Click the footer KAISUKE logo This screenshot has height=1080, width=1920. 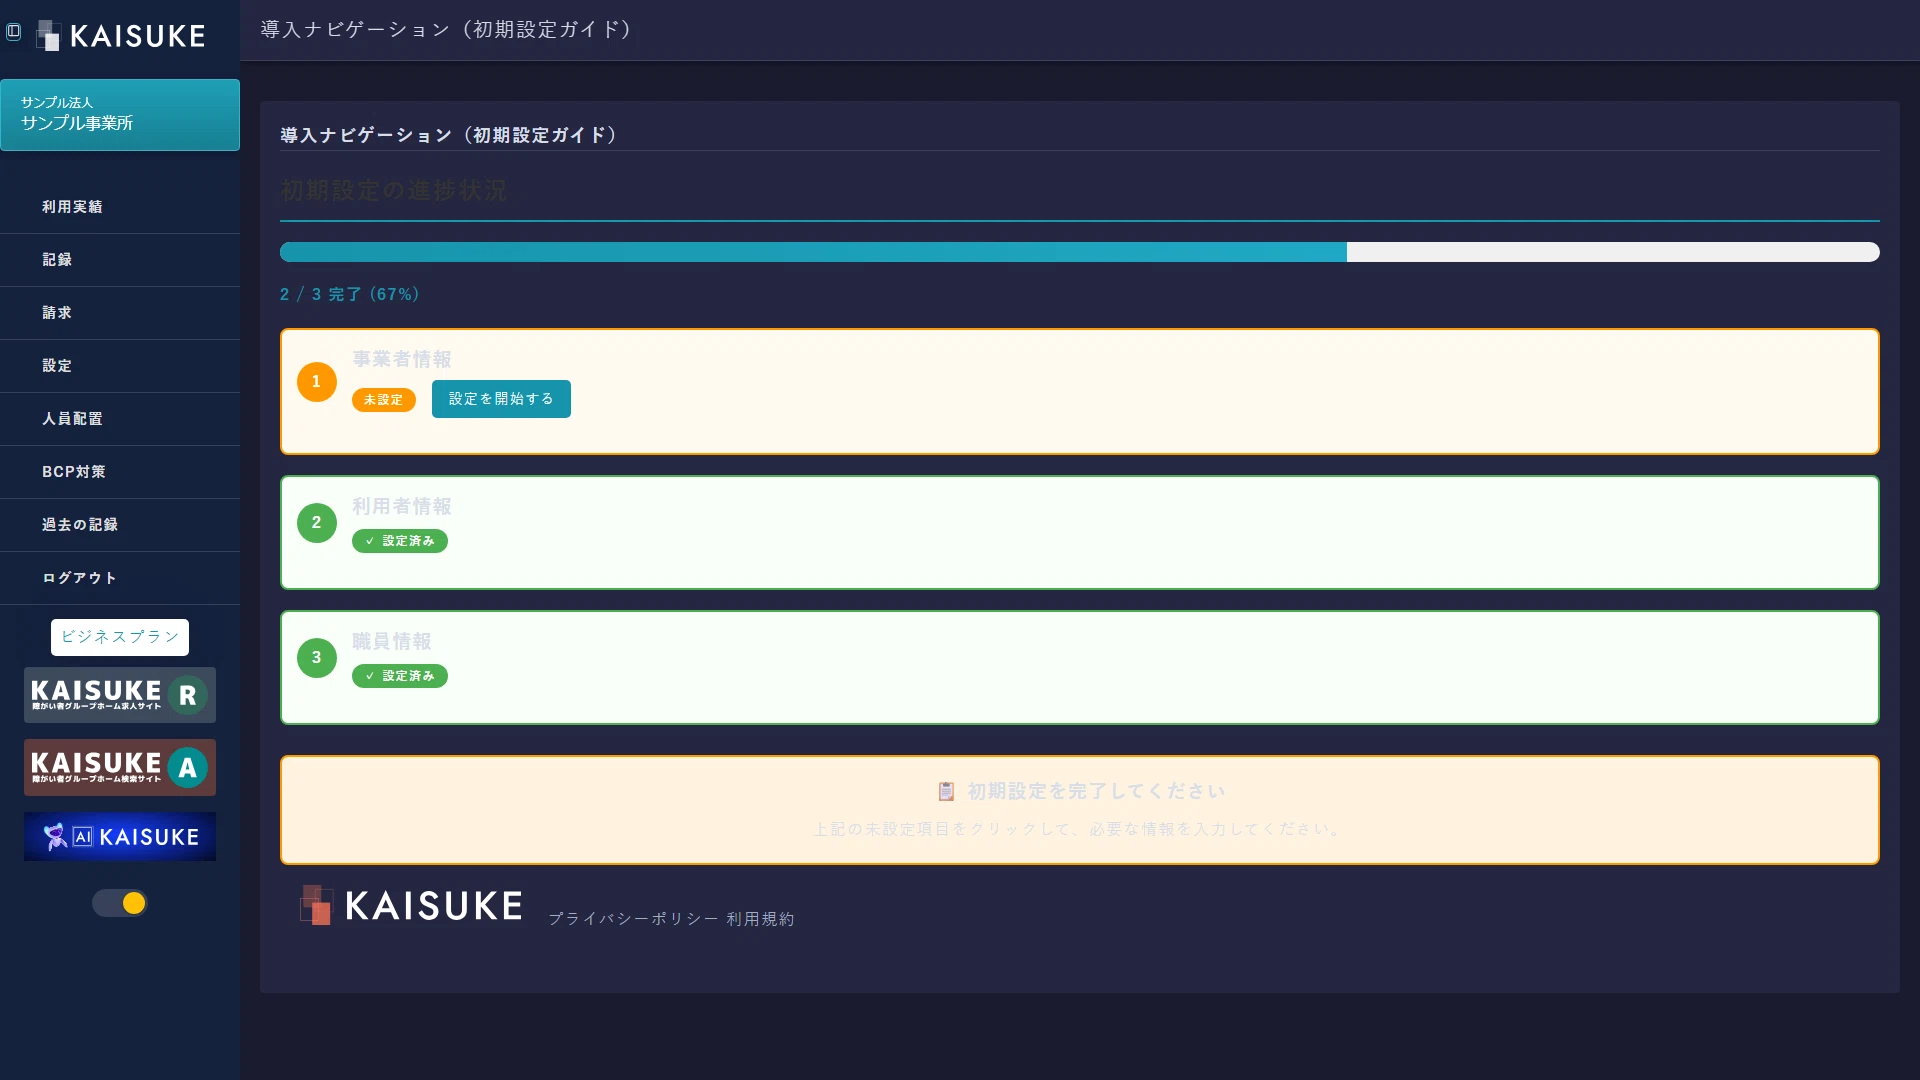411,905
